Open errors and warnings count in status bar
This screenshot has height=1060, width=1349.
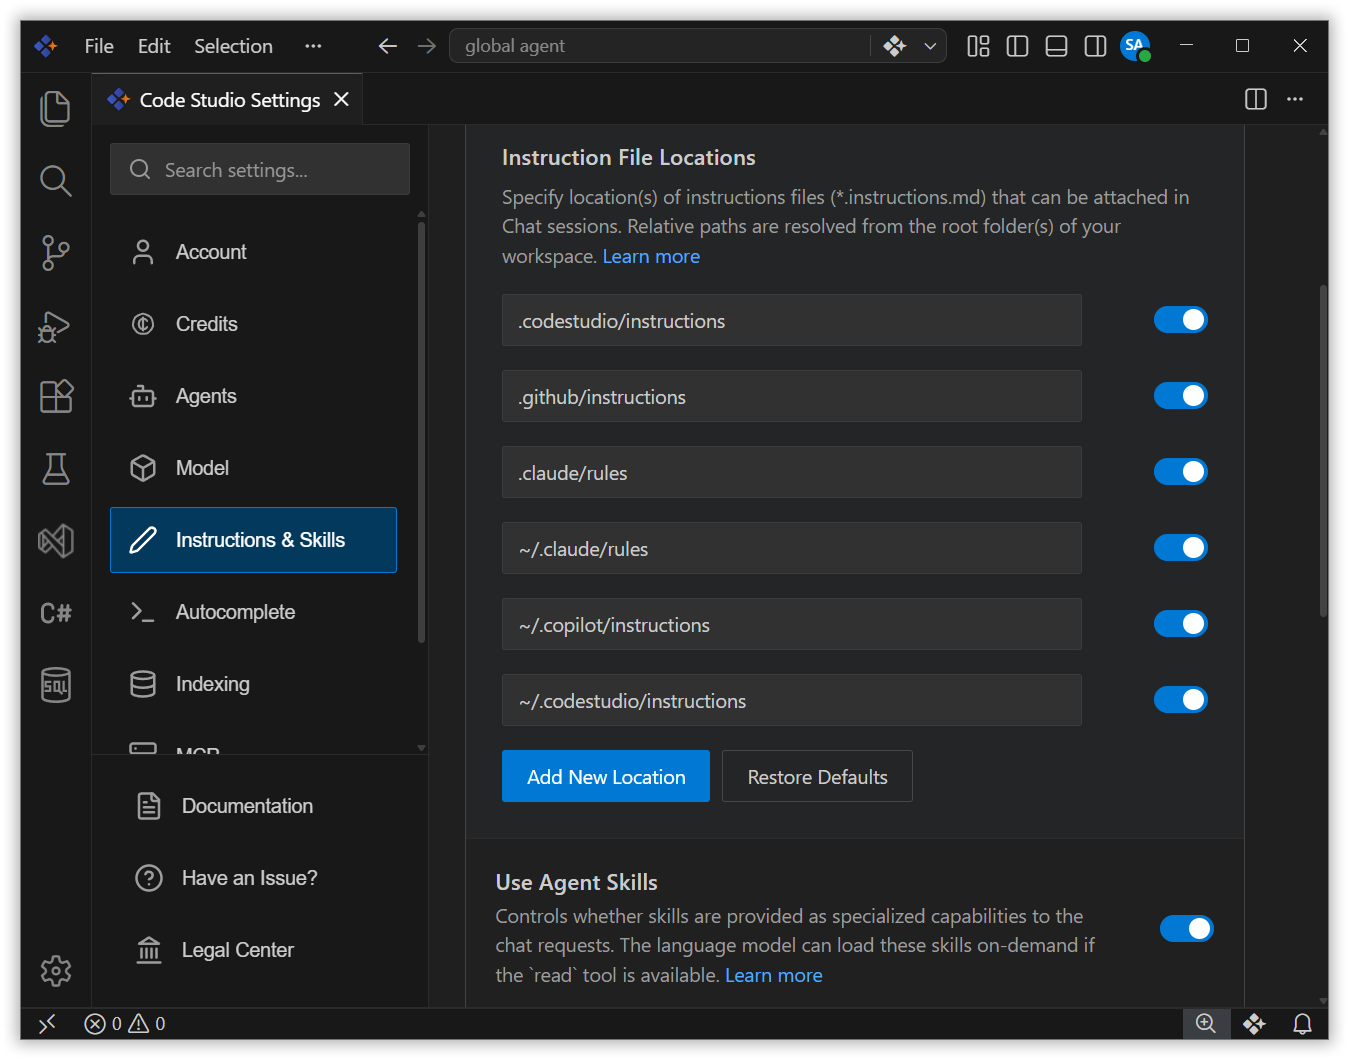click(x=125, y=1023)
